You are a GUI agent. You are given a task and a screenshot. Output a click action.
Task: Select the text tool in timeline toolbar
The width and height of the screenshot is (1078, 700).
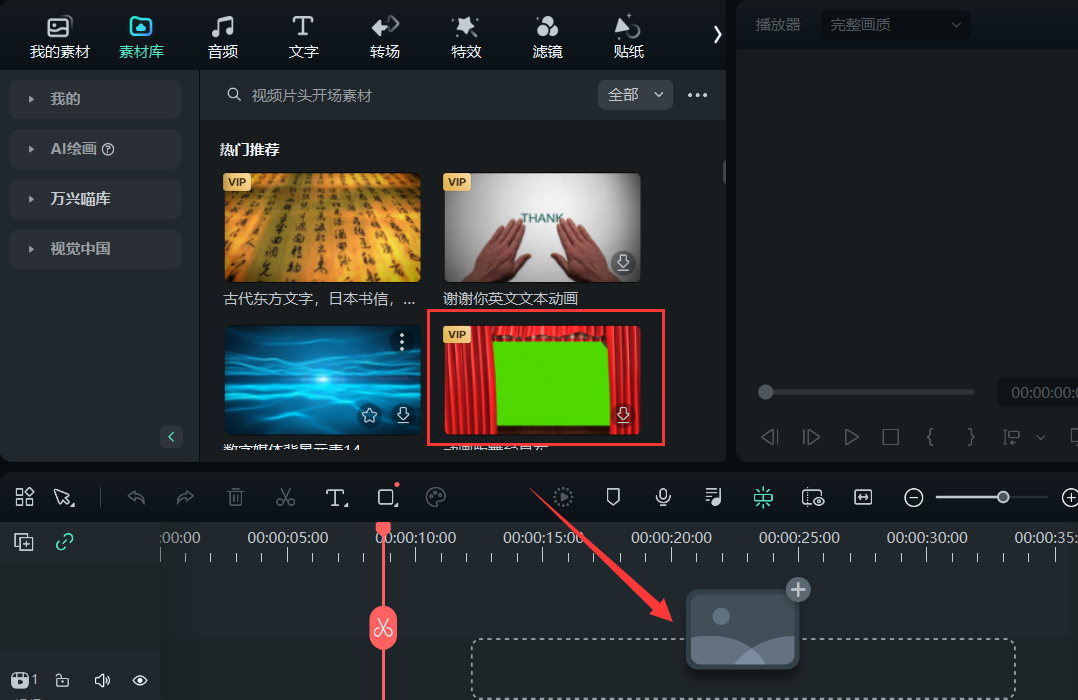coord(336,497)
